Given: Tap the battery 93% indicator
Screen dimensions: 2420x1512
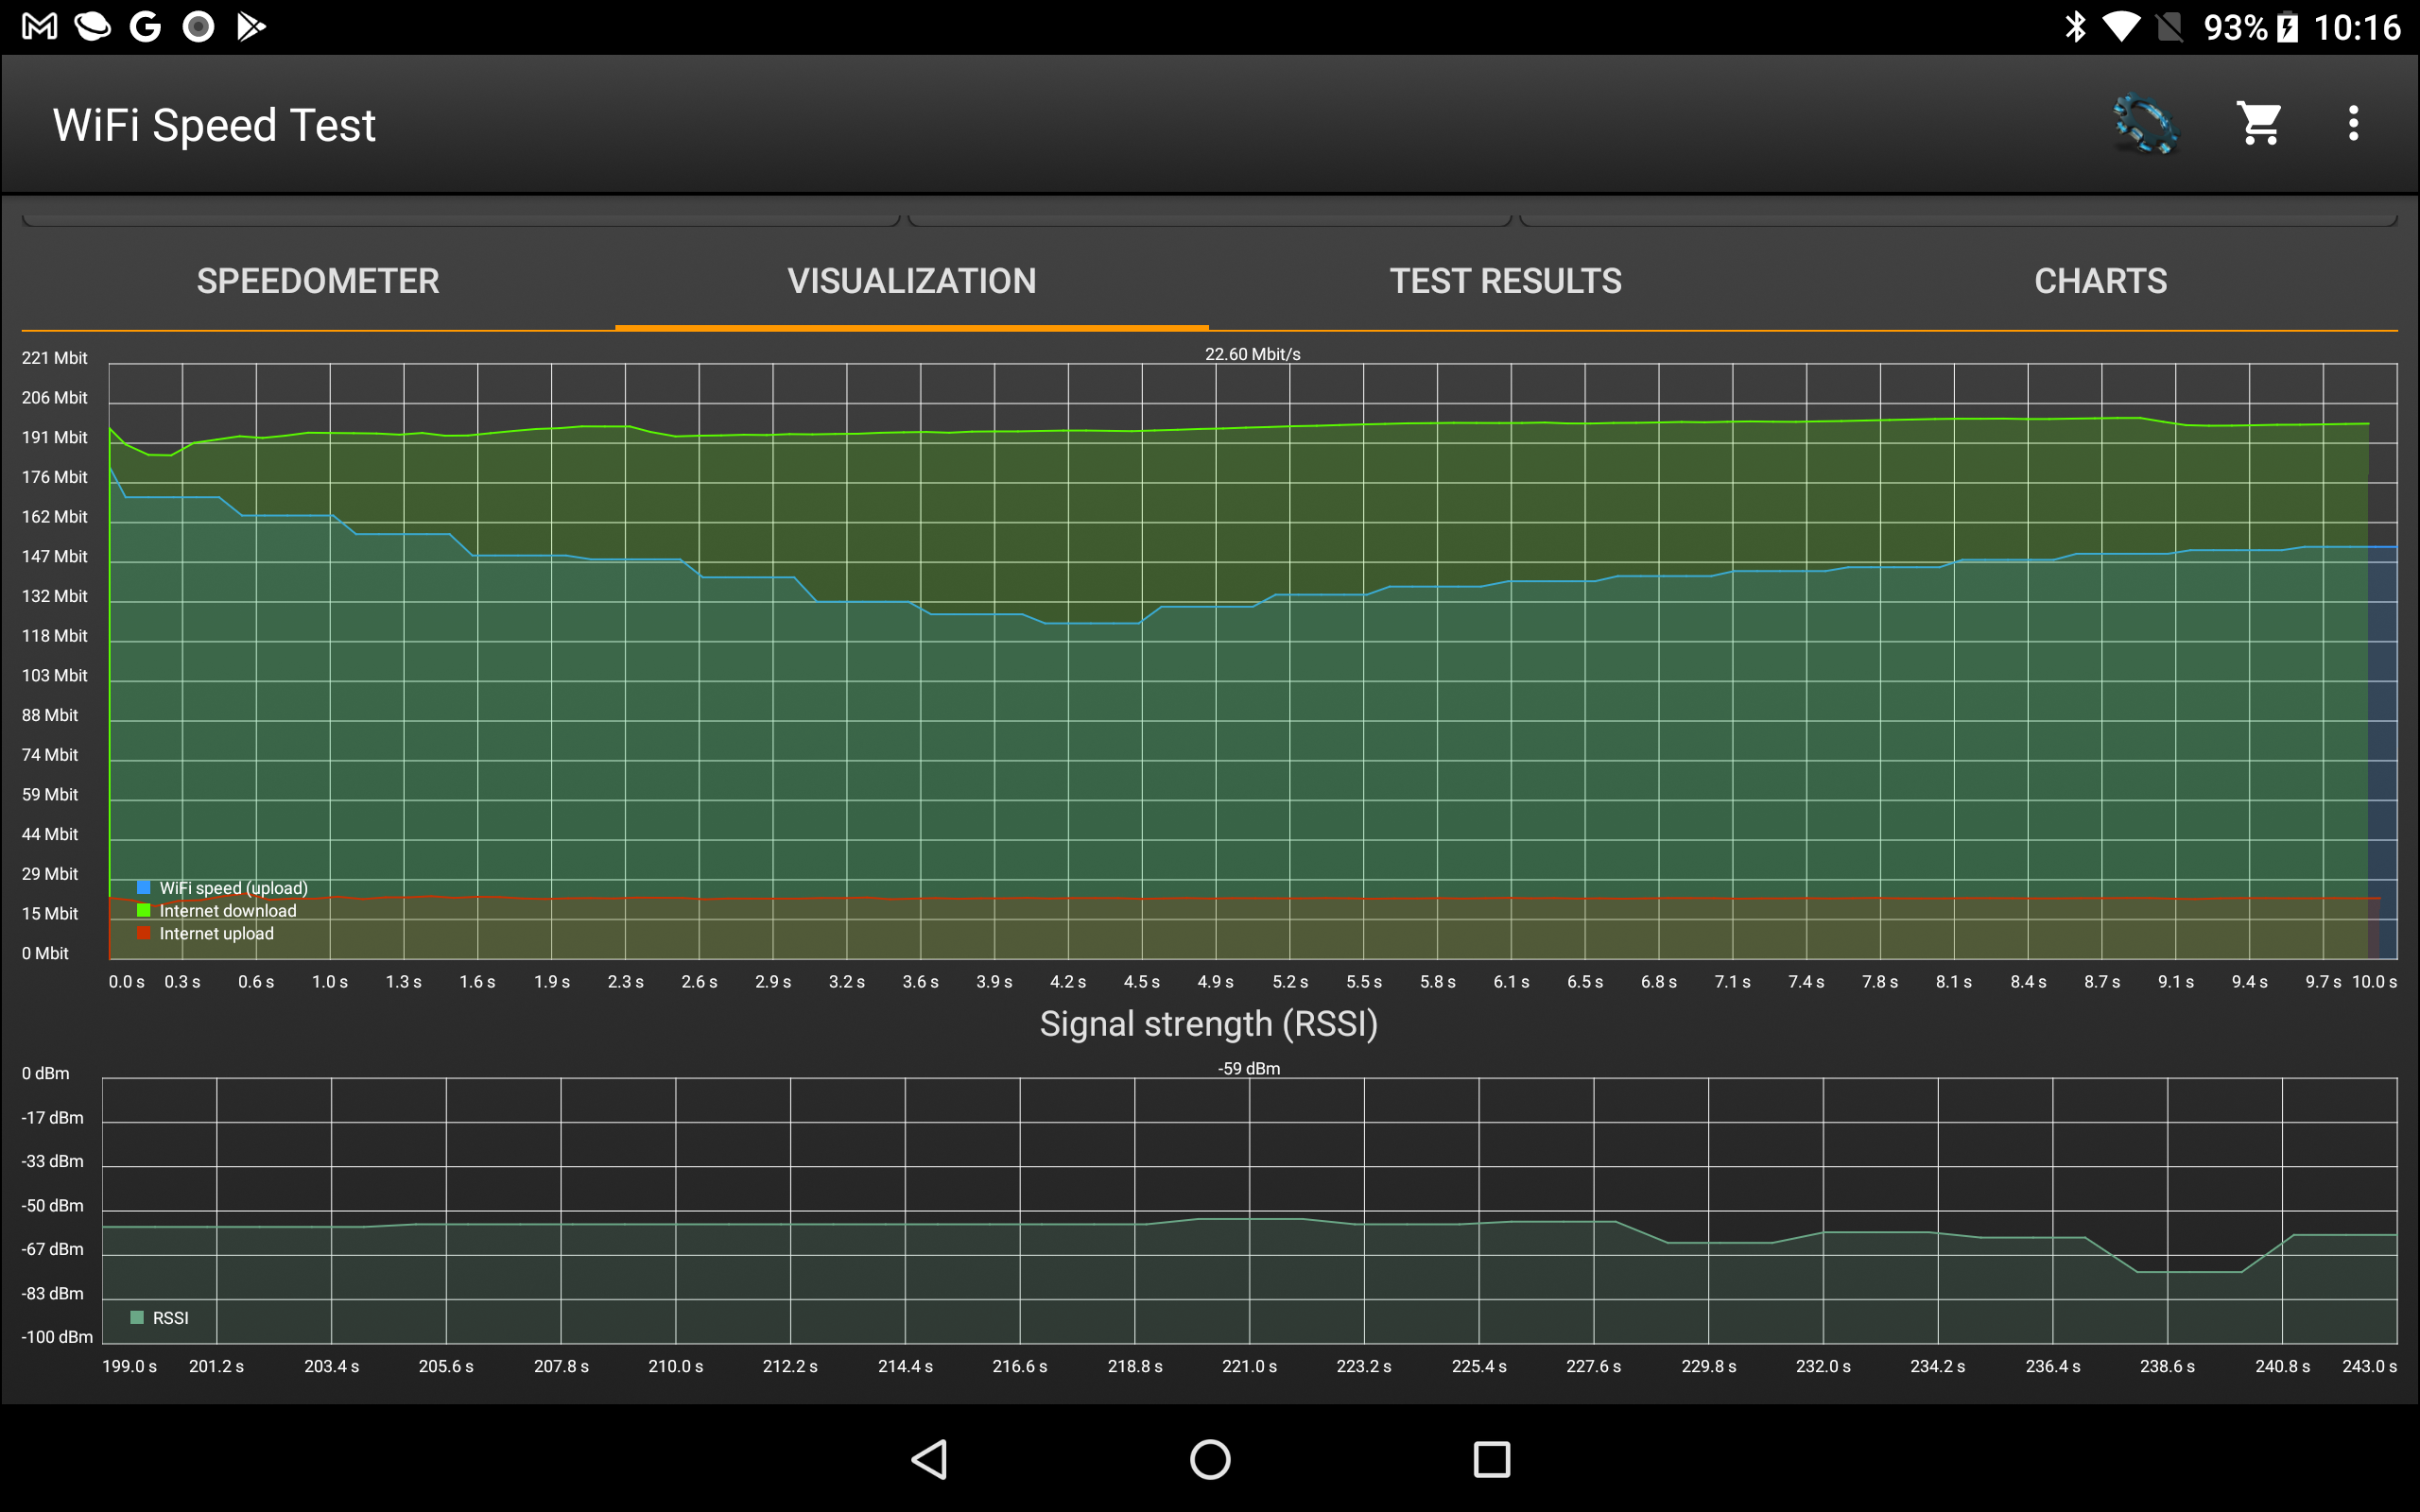Looking at the screenshot, I should (2251, 27).
